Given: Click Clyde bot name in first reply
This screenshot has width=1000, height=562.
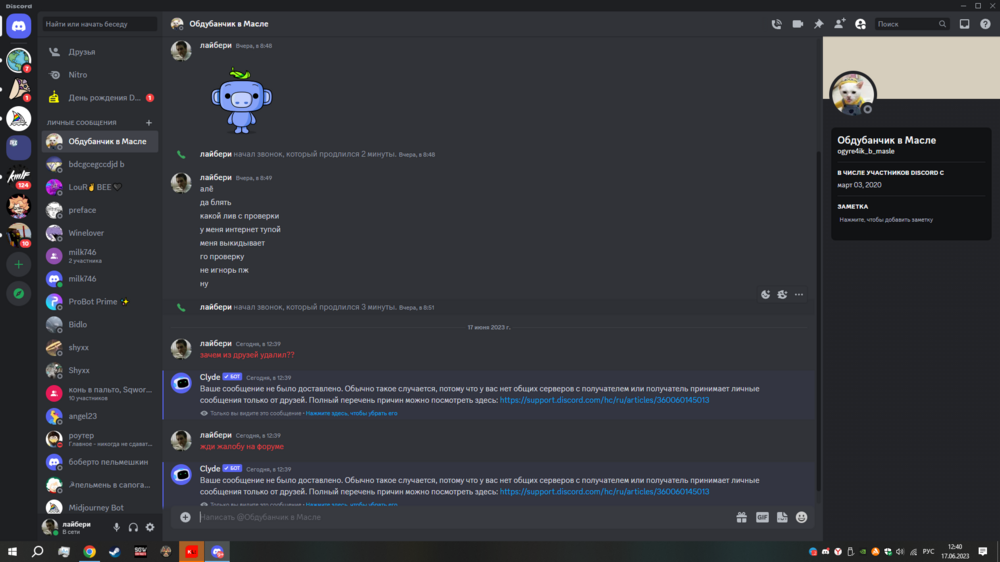Looking at the screenshot, I should coord(210,377).
